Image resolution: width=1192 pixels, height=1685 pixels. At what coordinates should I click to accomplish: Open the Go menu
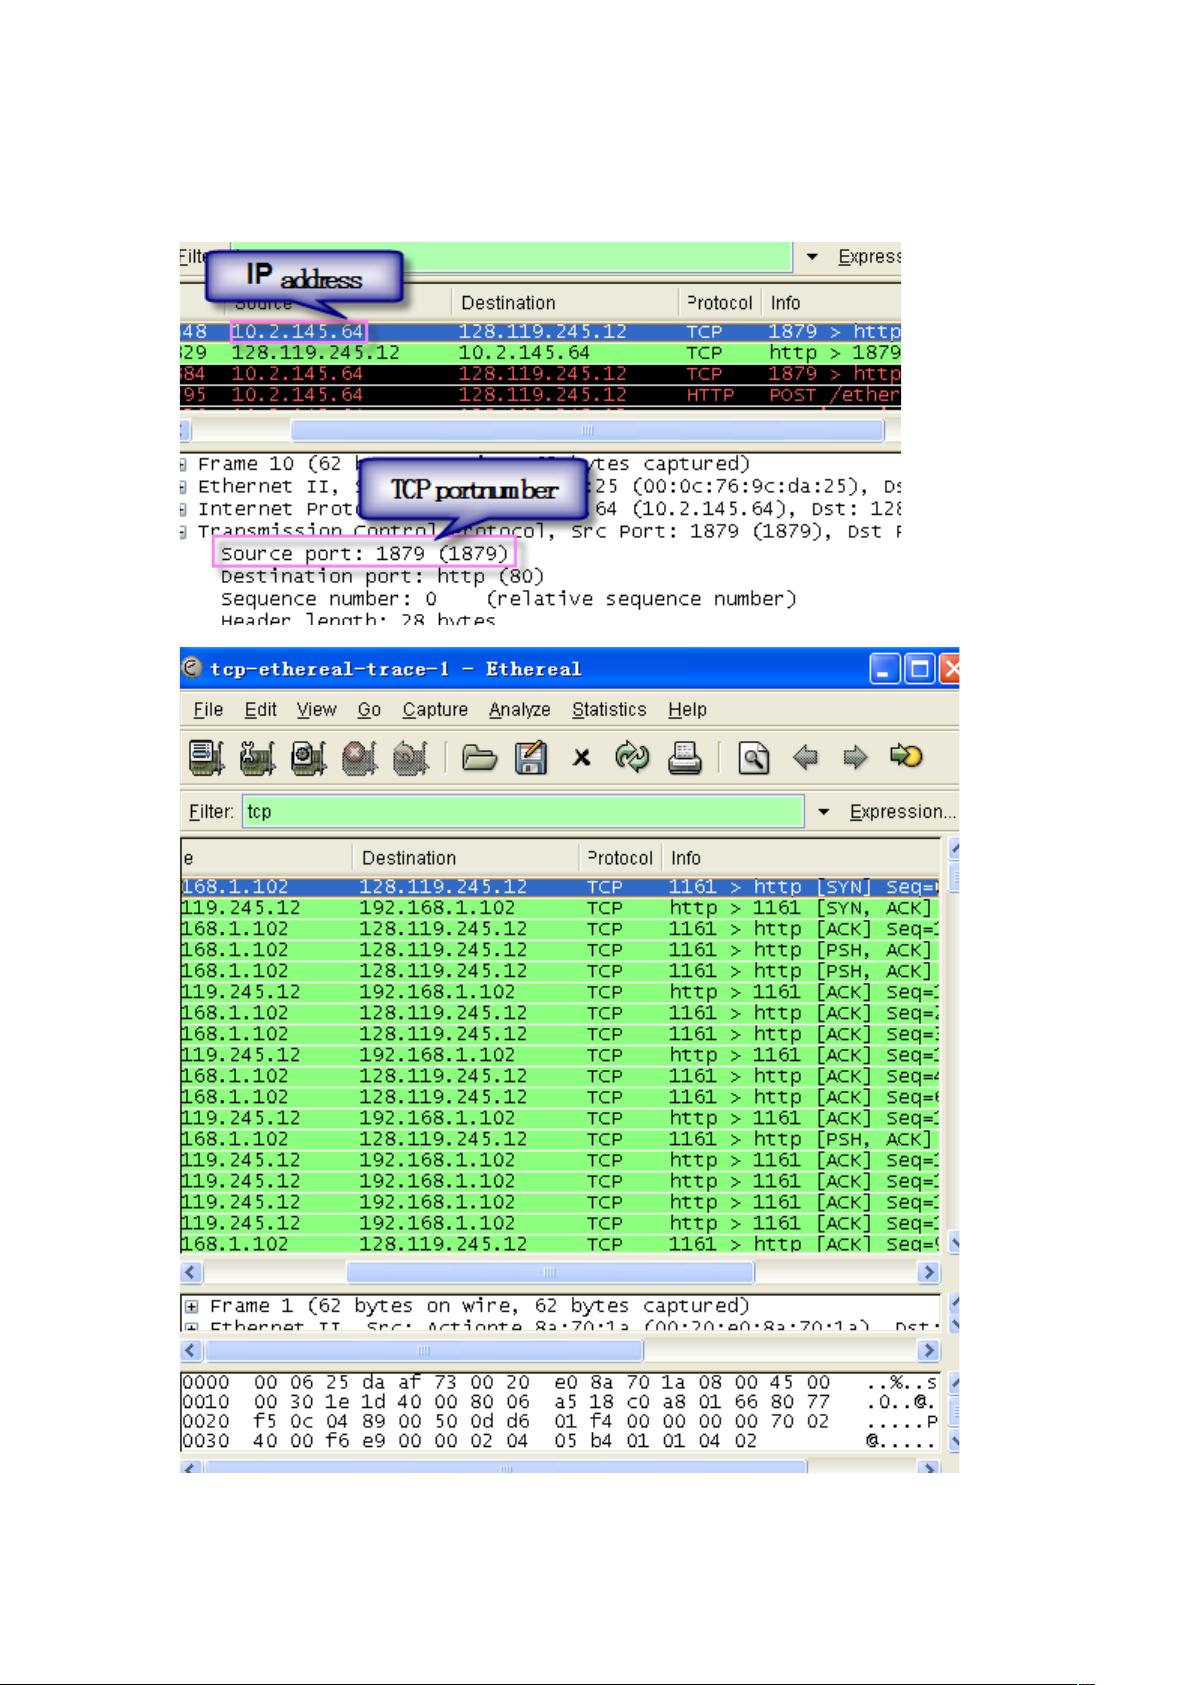369,709
